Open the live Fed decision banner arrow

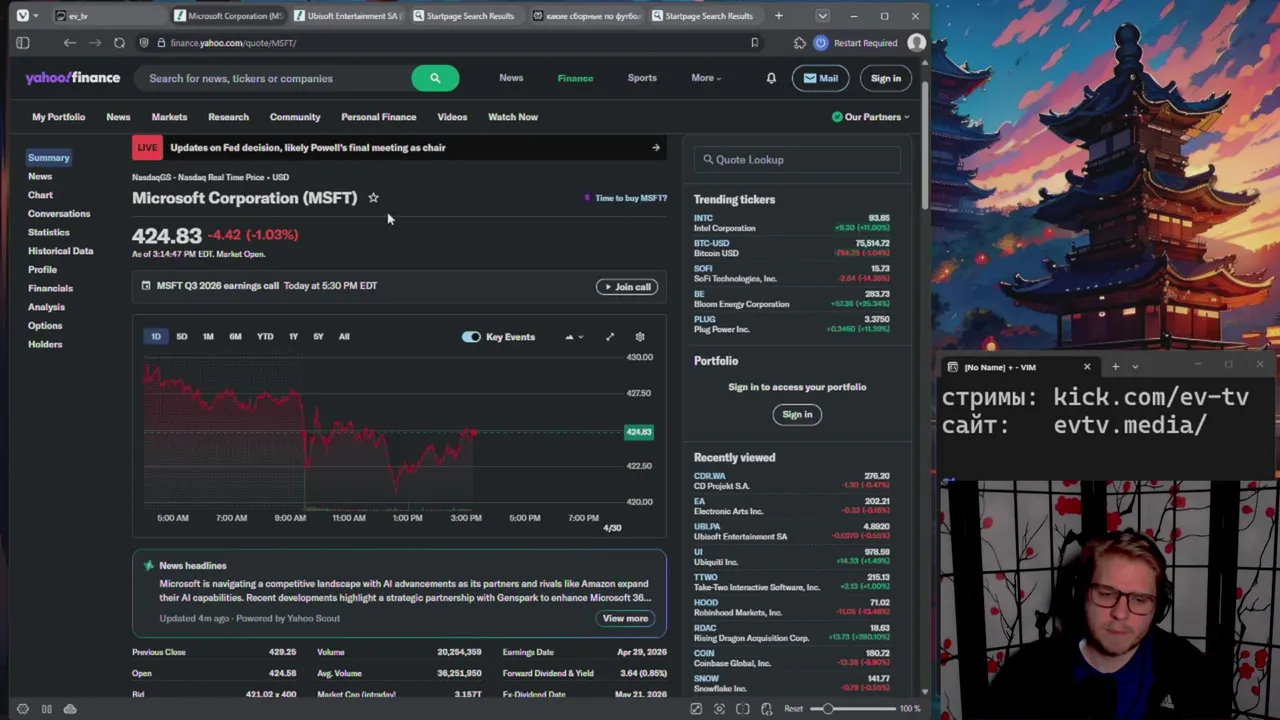tap(656, 148)
